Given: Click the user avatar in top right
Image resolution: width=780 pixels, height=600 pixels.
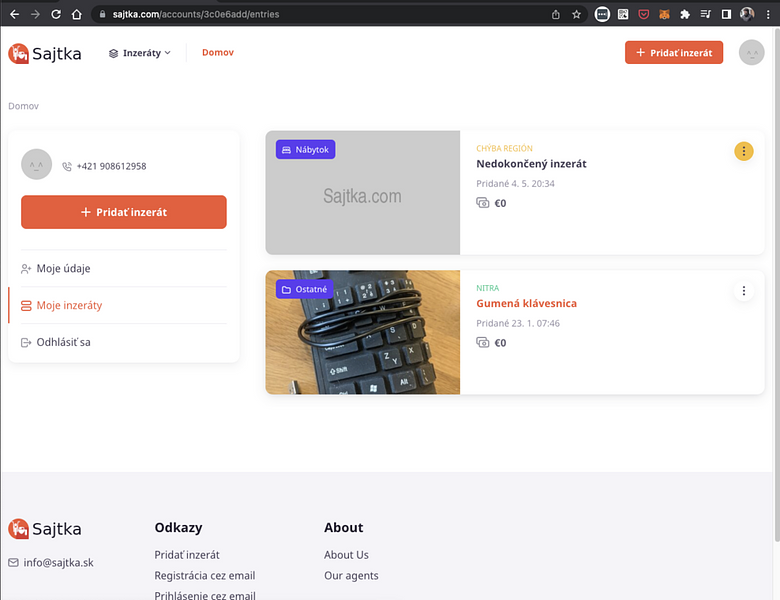Looking at the screenshot, I should click(751, 53).
